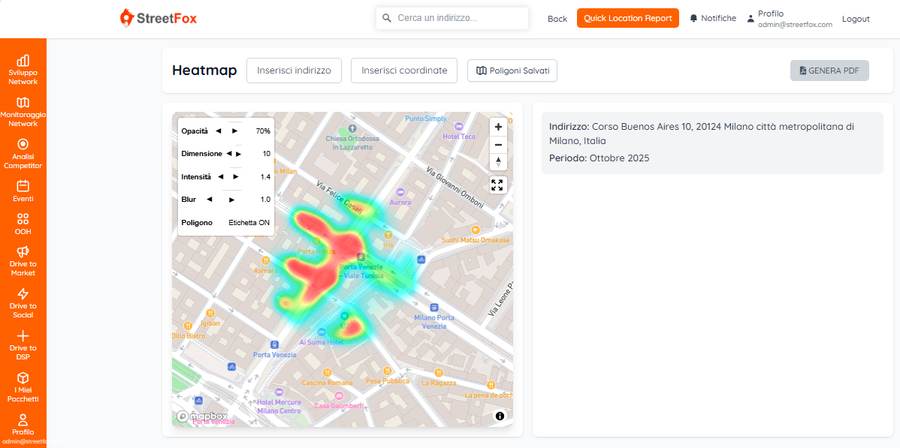The width and height of the screenshot is (900, 448).
Task: Click the Chiesa Ortodossa marker
Action: pos(352,128)
